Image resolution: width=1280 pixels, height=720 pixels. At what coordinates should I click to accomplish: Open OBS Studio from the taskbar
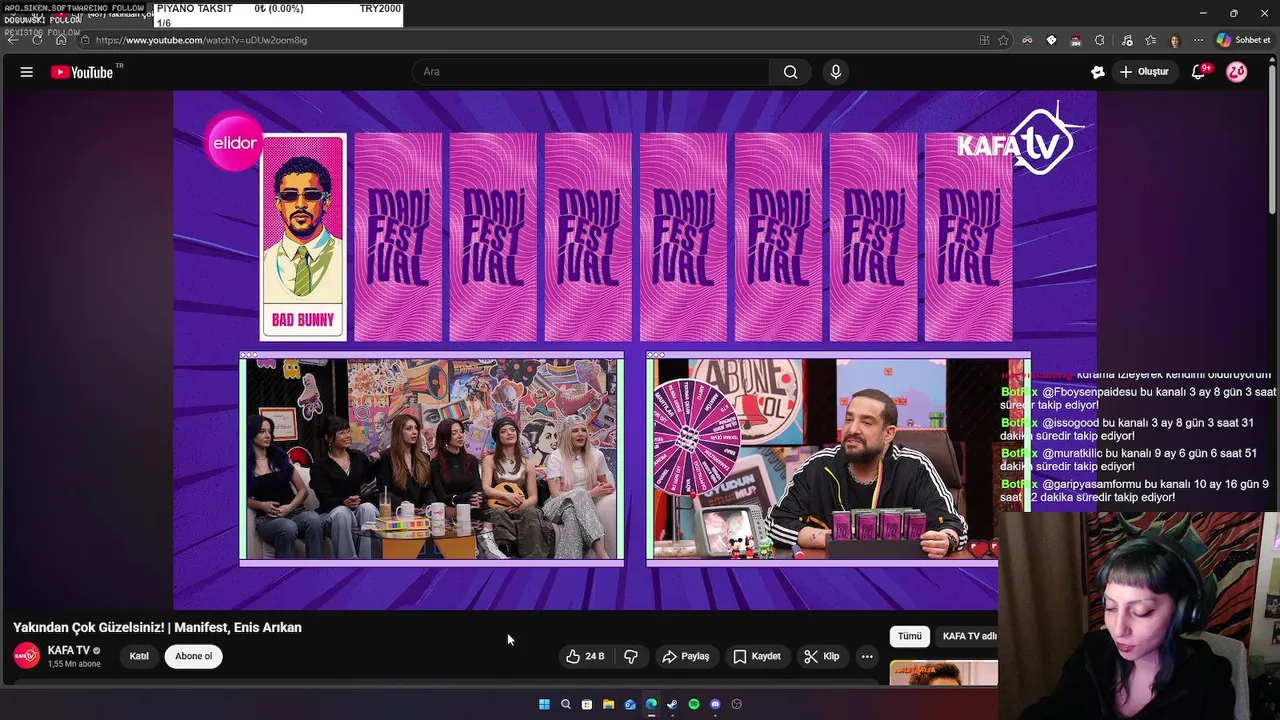click(x=737, y=704)
